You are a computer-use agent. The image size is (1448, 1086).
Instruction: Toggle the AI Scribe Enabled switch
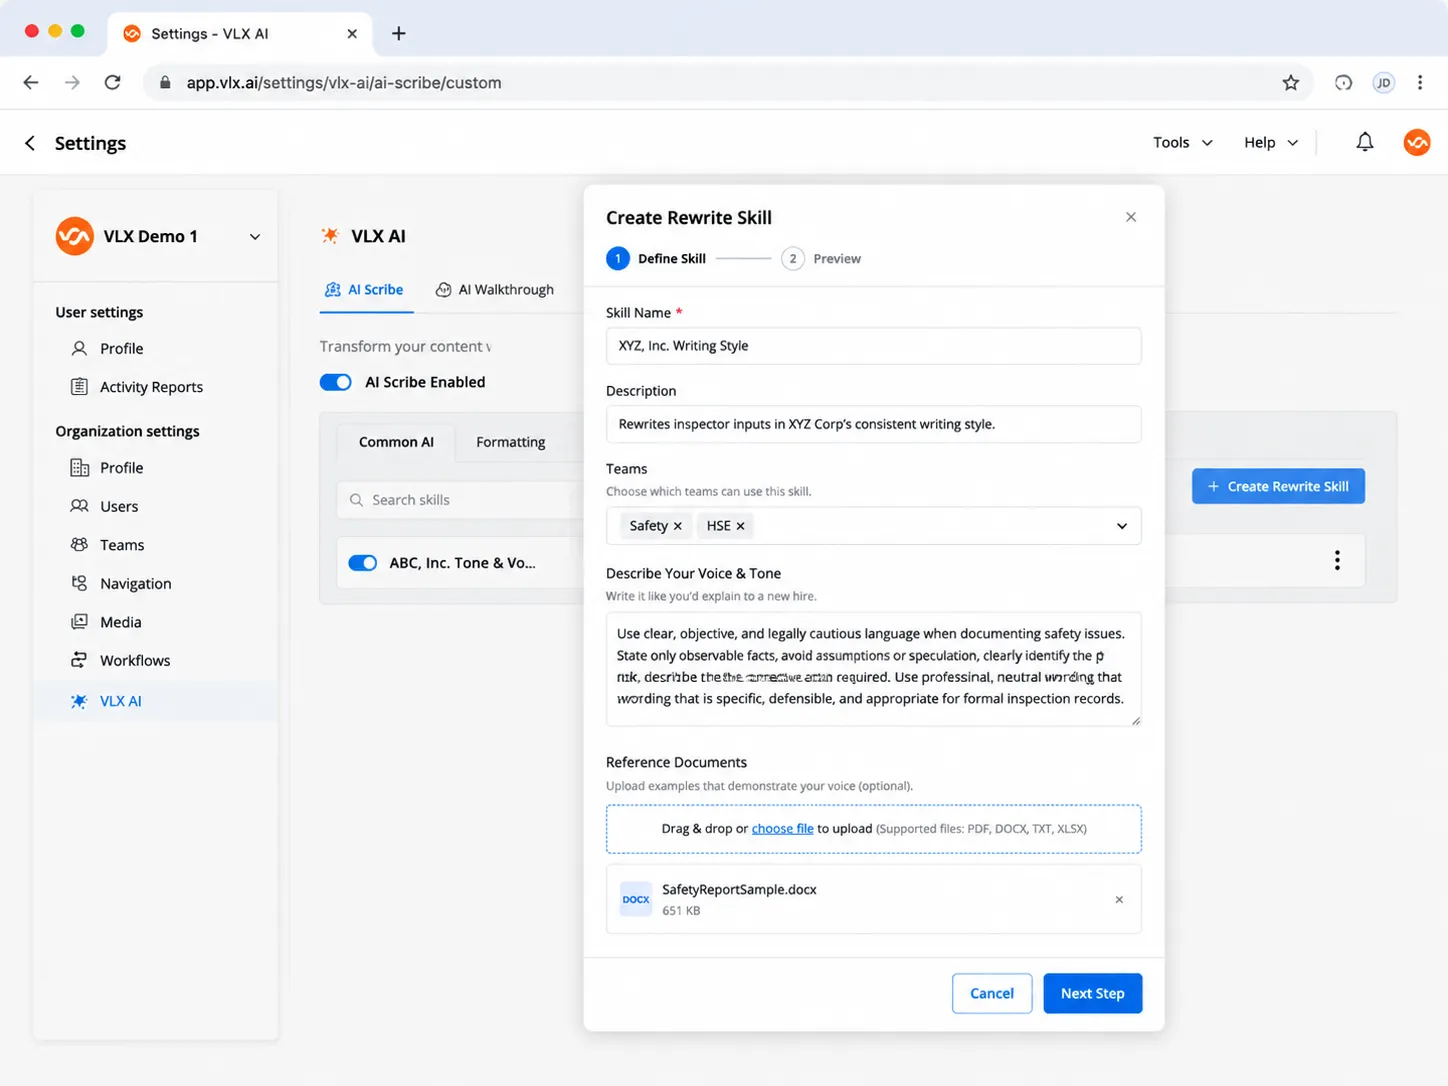click(336, 382)
